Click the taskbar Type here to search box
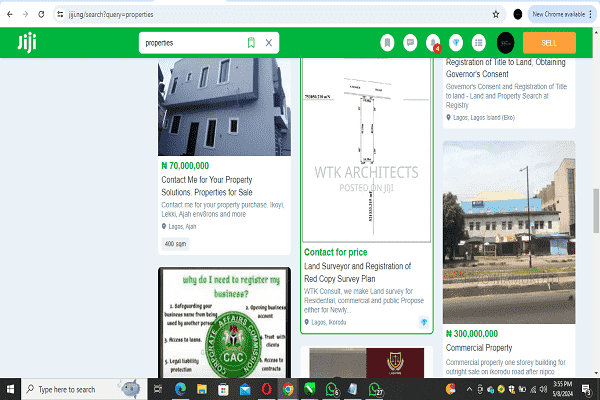Image resolution: width=600 pixels, height=400 pixels. pos(84,390)
